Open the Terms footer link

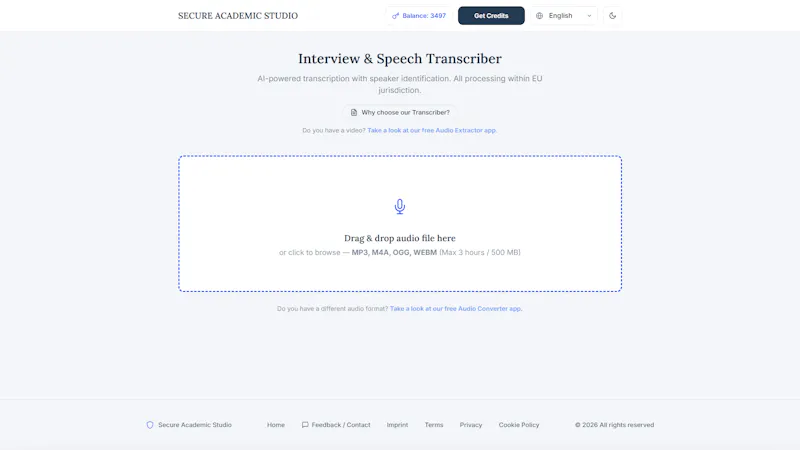[x=434, y=425]
